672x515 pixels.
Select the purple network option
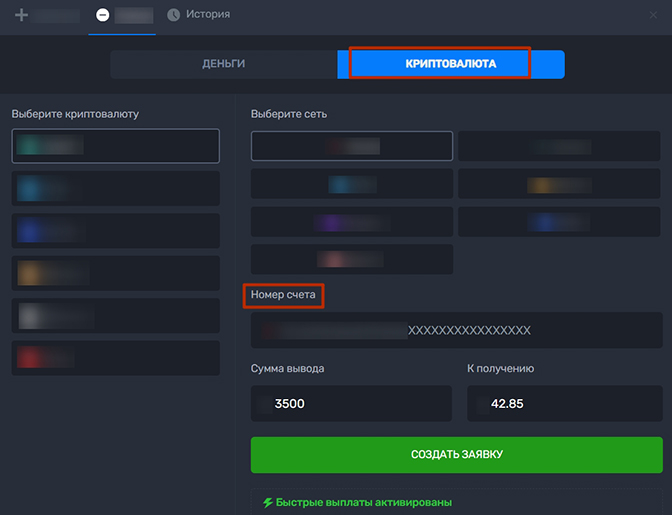coord(351,221)
